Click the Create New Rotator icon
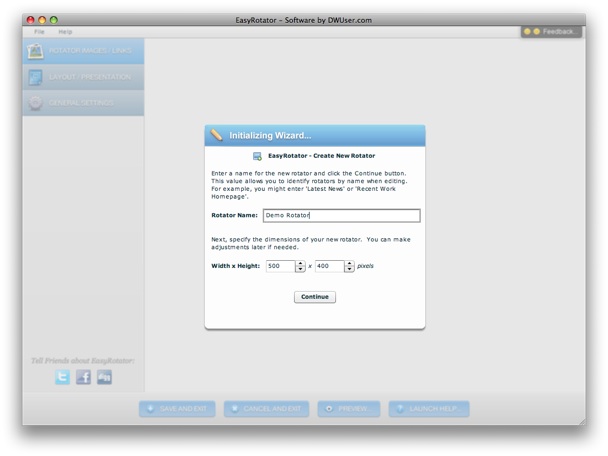Viewport: 608px width, 456px height. (x=258, y=157)
